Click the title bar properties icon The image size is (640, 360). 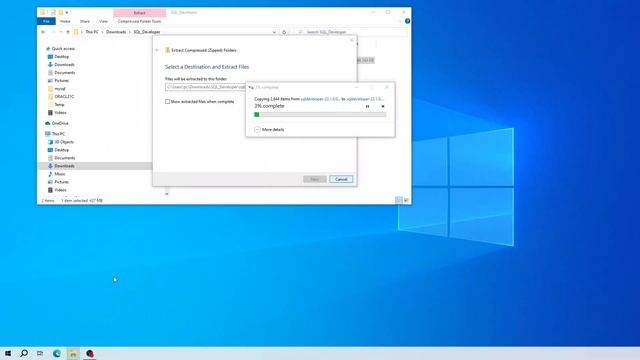pos(53,13)
